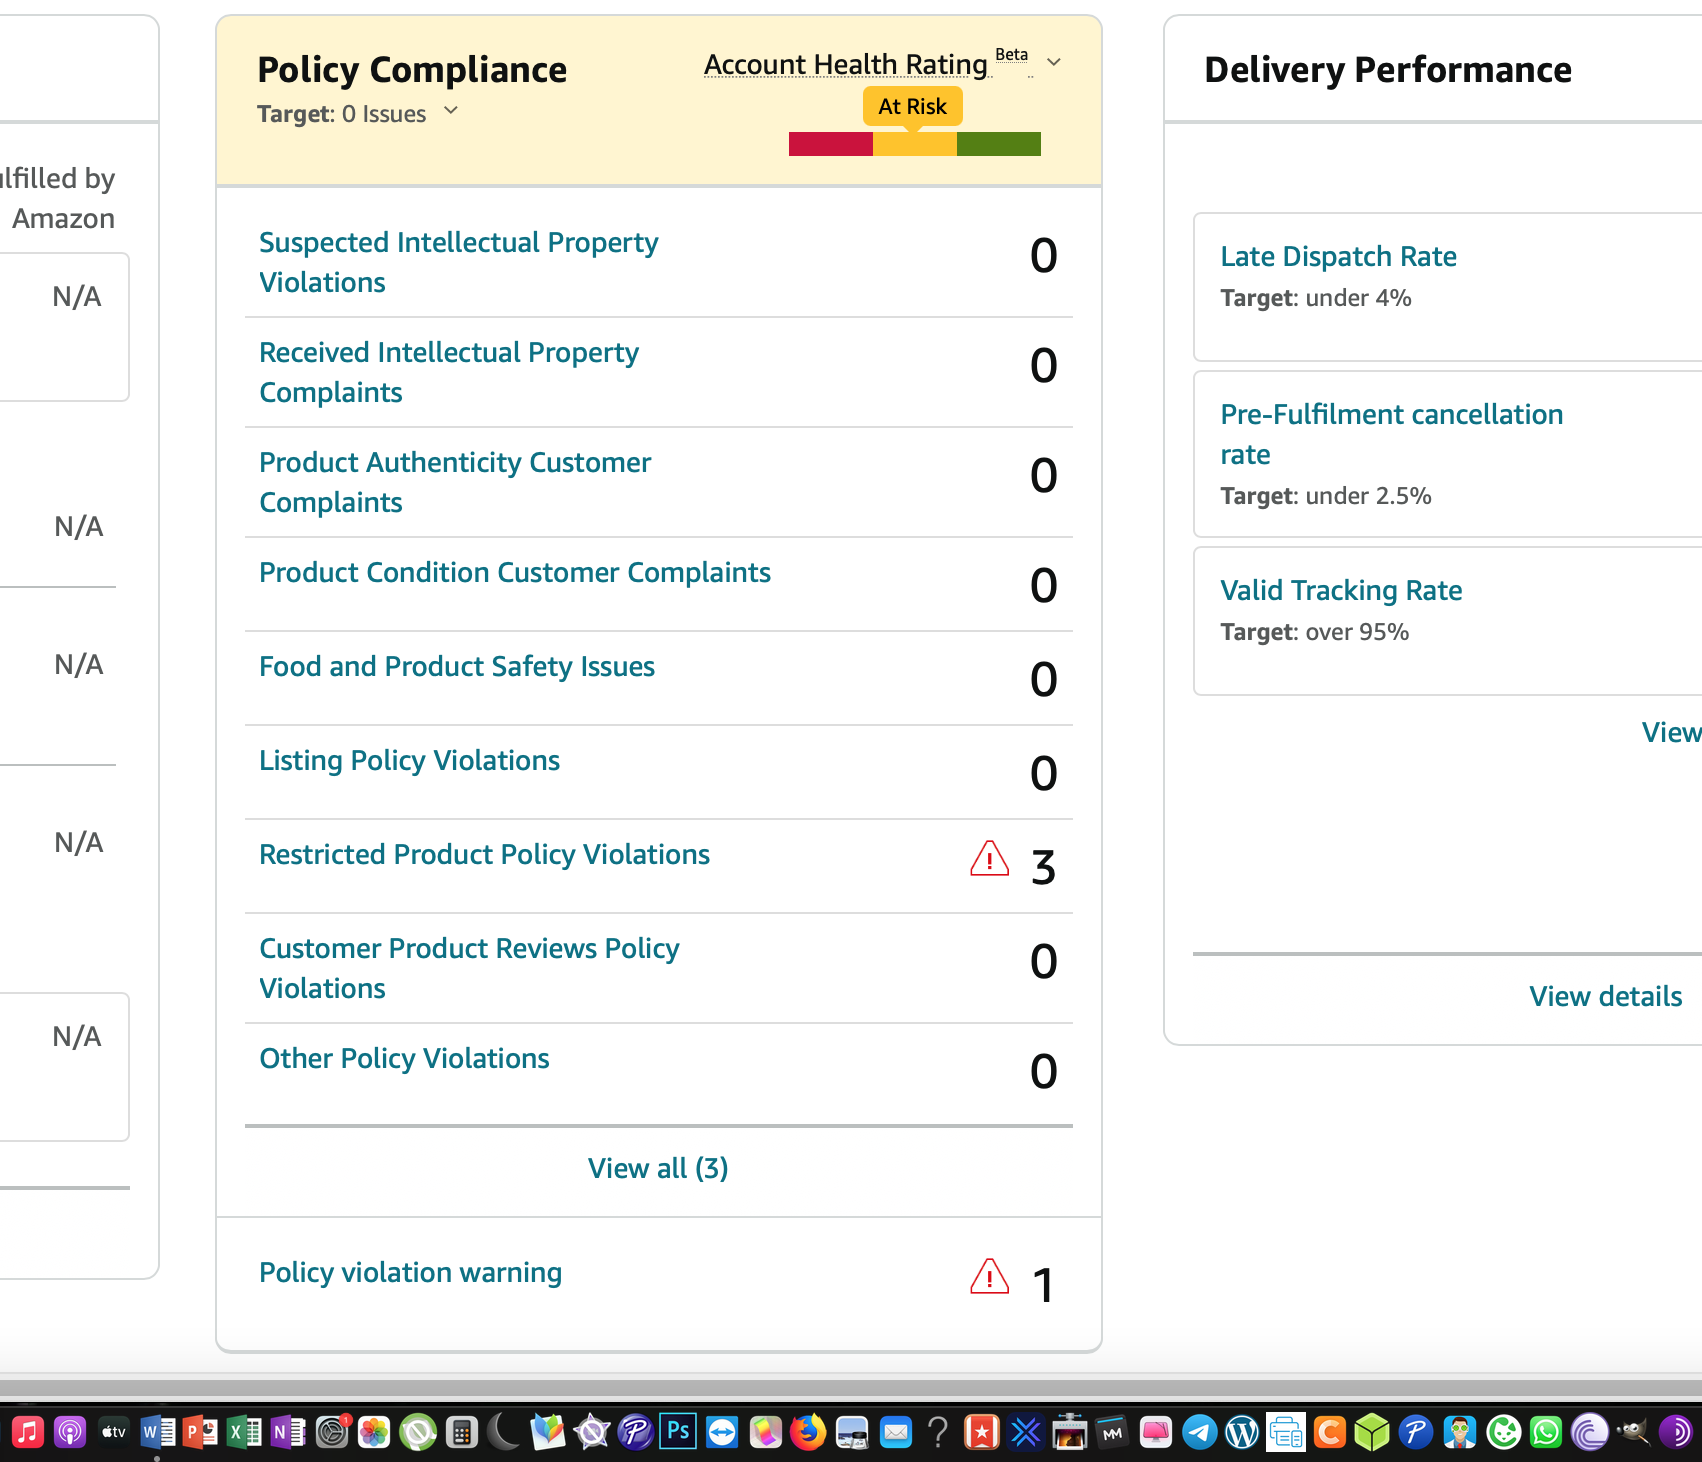Image resolution: width=1702 pixels, height=1462 pixels.
Task: Click the At Risk rating badge
Action: [x=913, y=106]
